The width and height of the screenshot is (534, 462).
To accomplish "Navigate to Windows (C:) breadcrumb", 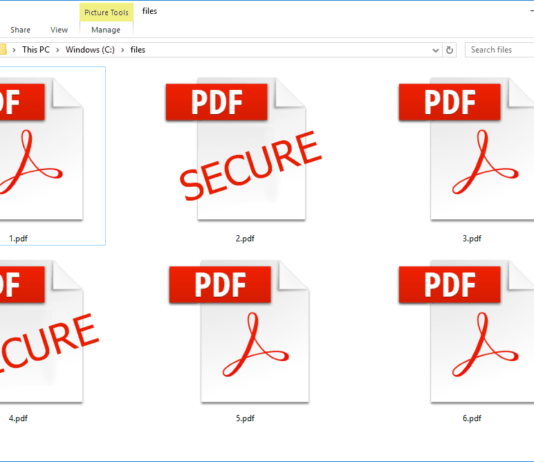I will (x=90, y=50).
